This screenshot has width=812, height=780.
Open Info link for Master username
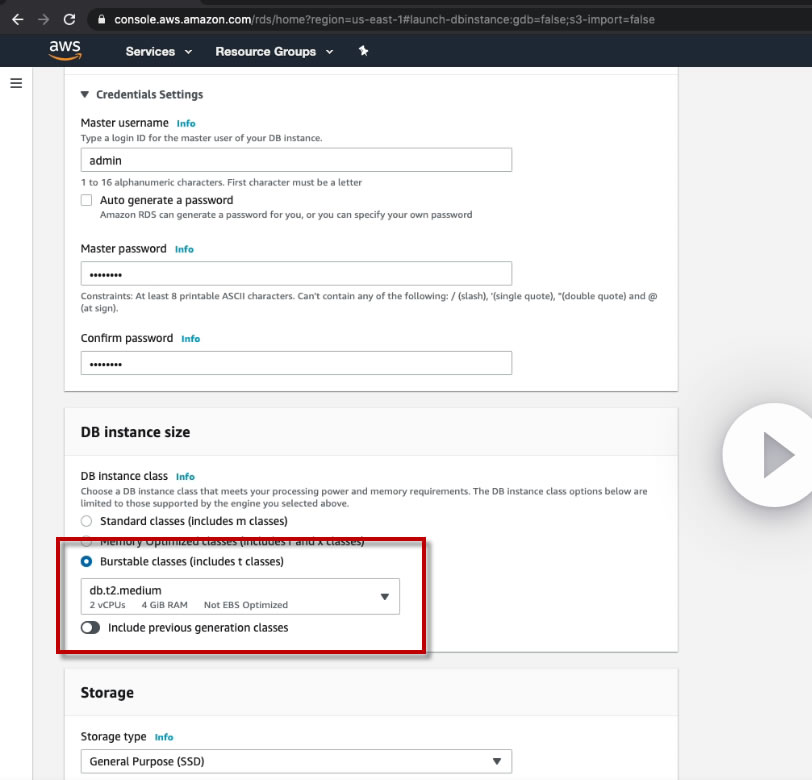click(x=186, y=123)
